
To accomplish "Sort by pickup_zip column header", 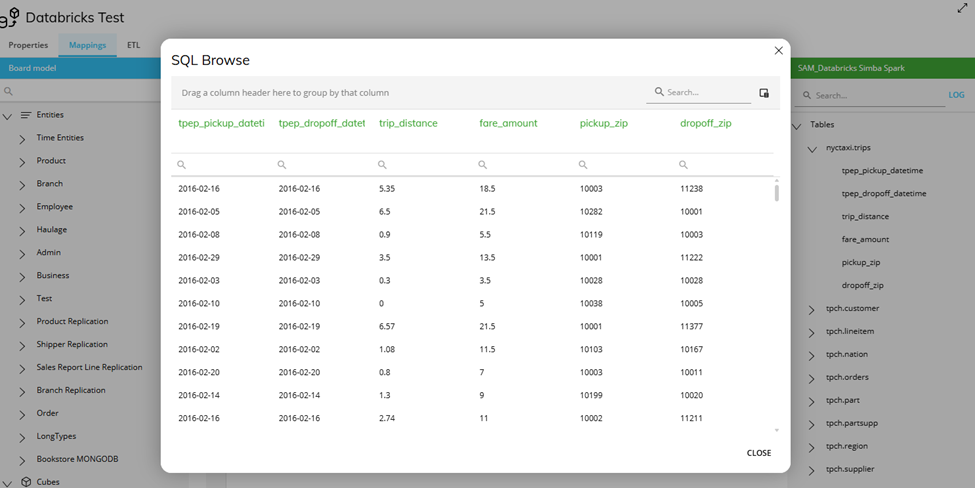I will pyautogui.click(x=604, y=123).
